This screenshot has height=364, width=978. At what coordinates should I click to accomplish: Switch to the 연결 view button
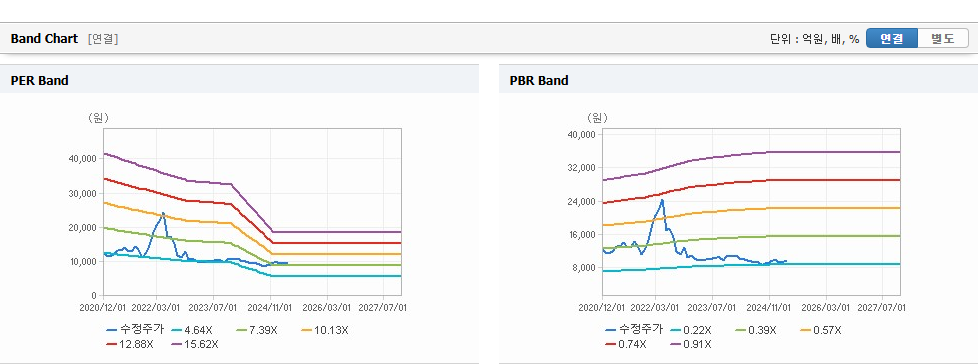[892, 39]
